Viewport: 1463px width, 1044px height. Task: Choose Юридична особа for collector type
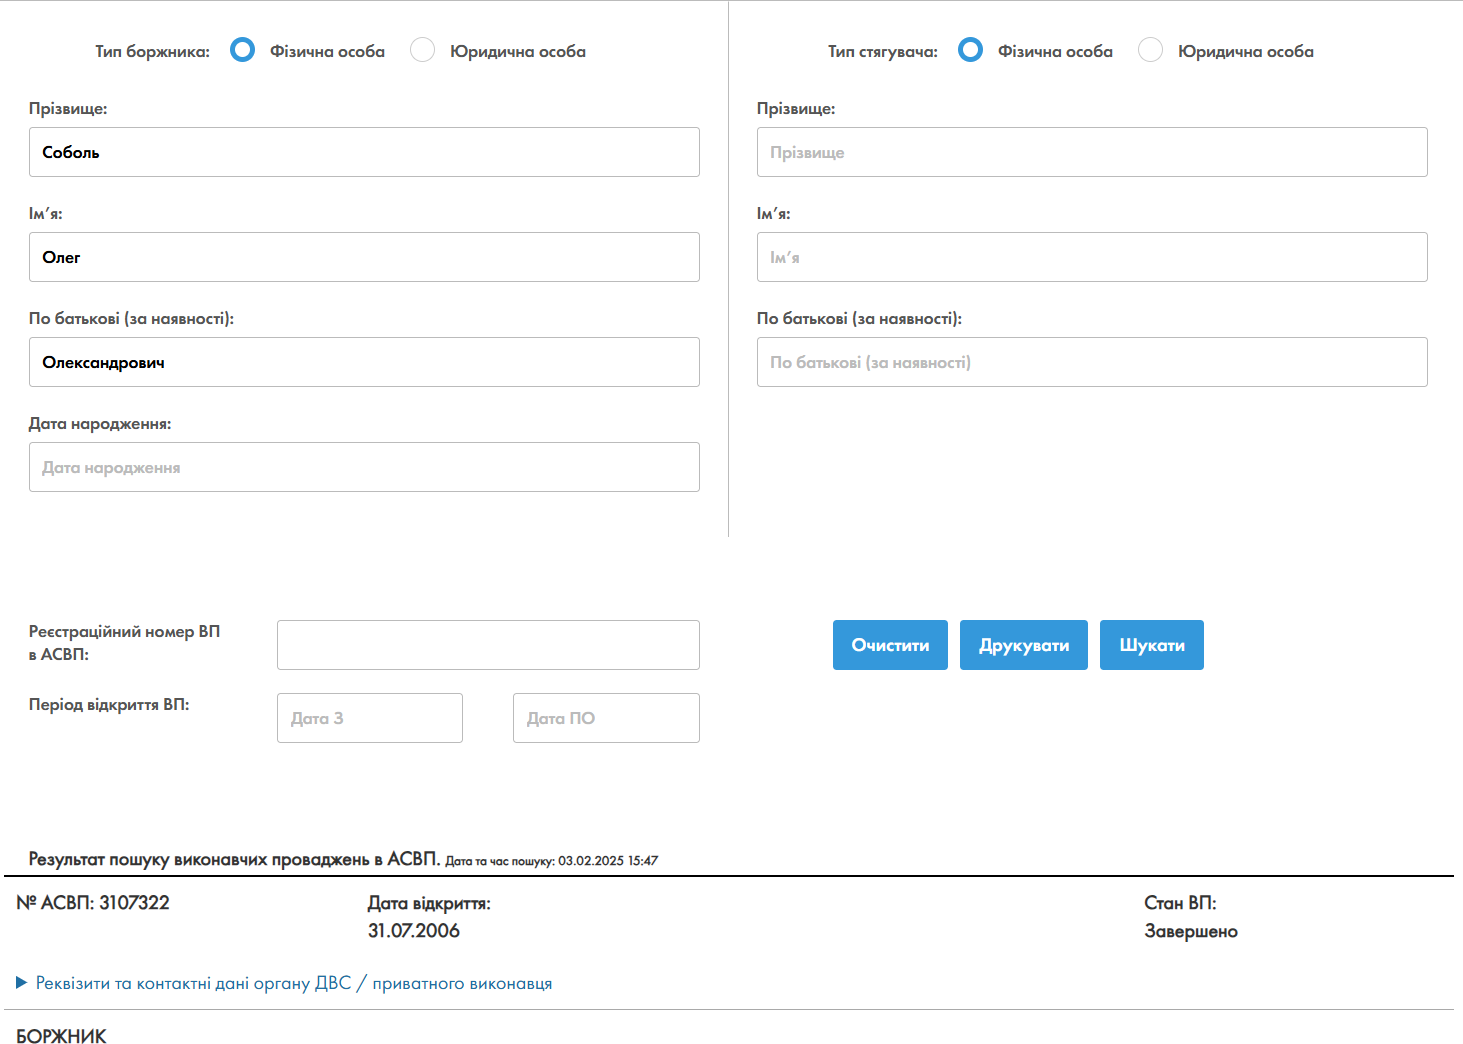click(x=1151, y=50)
